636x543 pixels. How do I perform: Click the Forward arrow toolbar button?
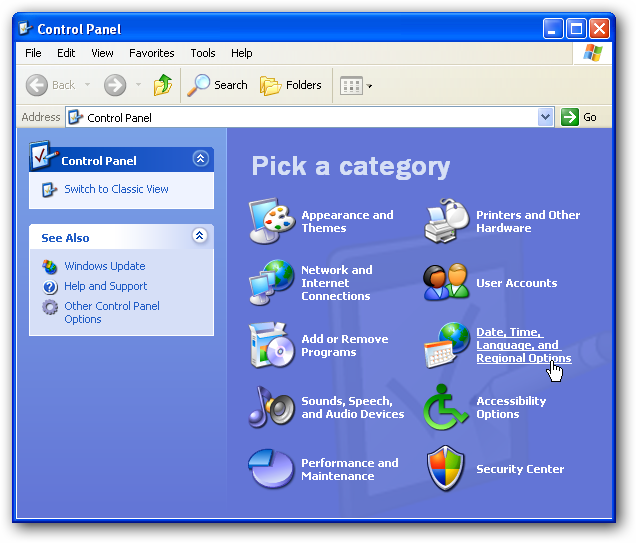(x=115, y=85)
